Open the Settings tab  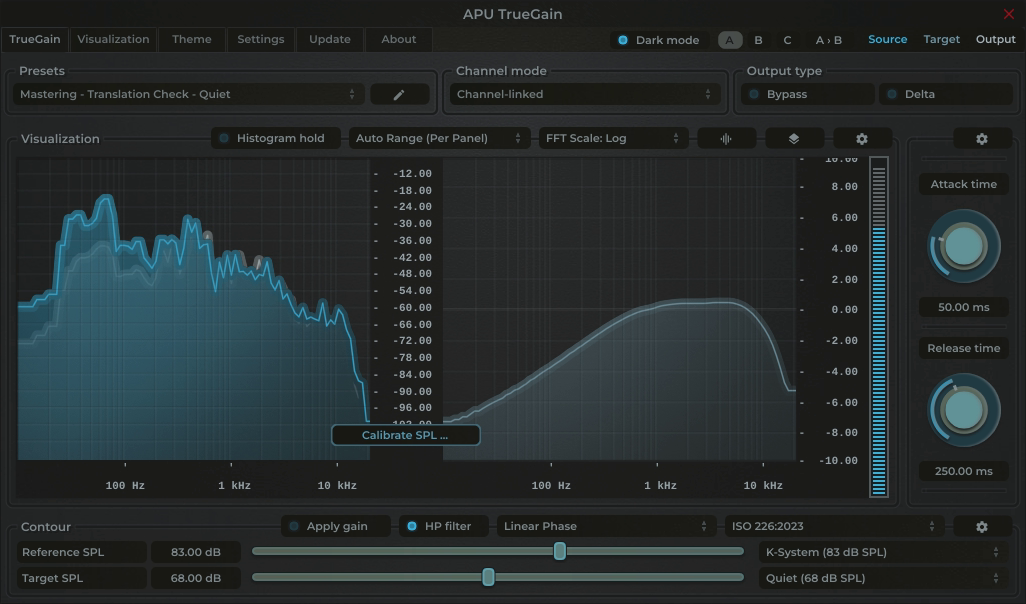260,39
